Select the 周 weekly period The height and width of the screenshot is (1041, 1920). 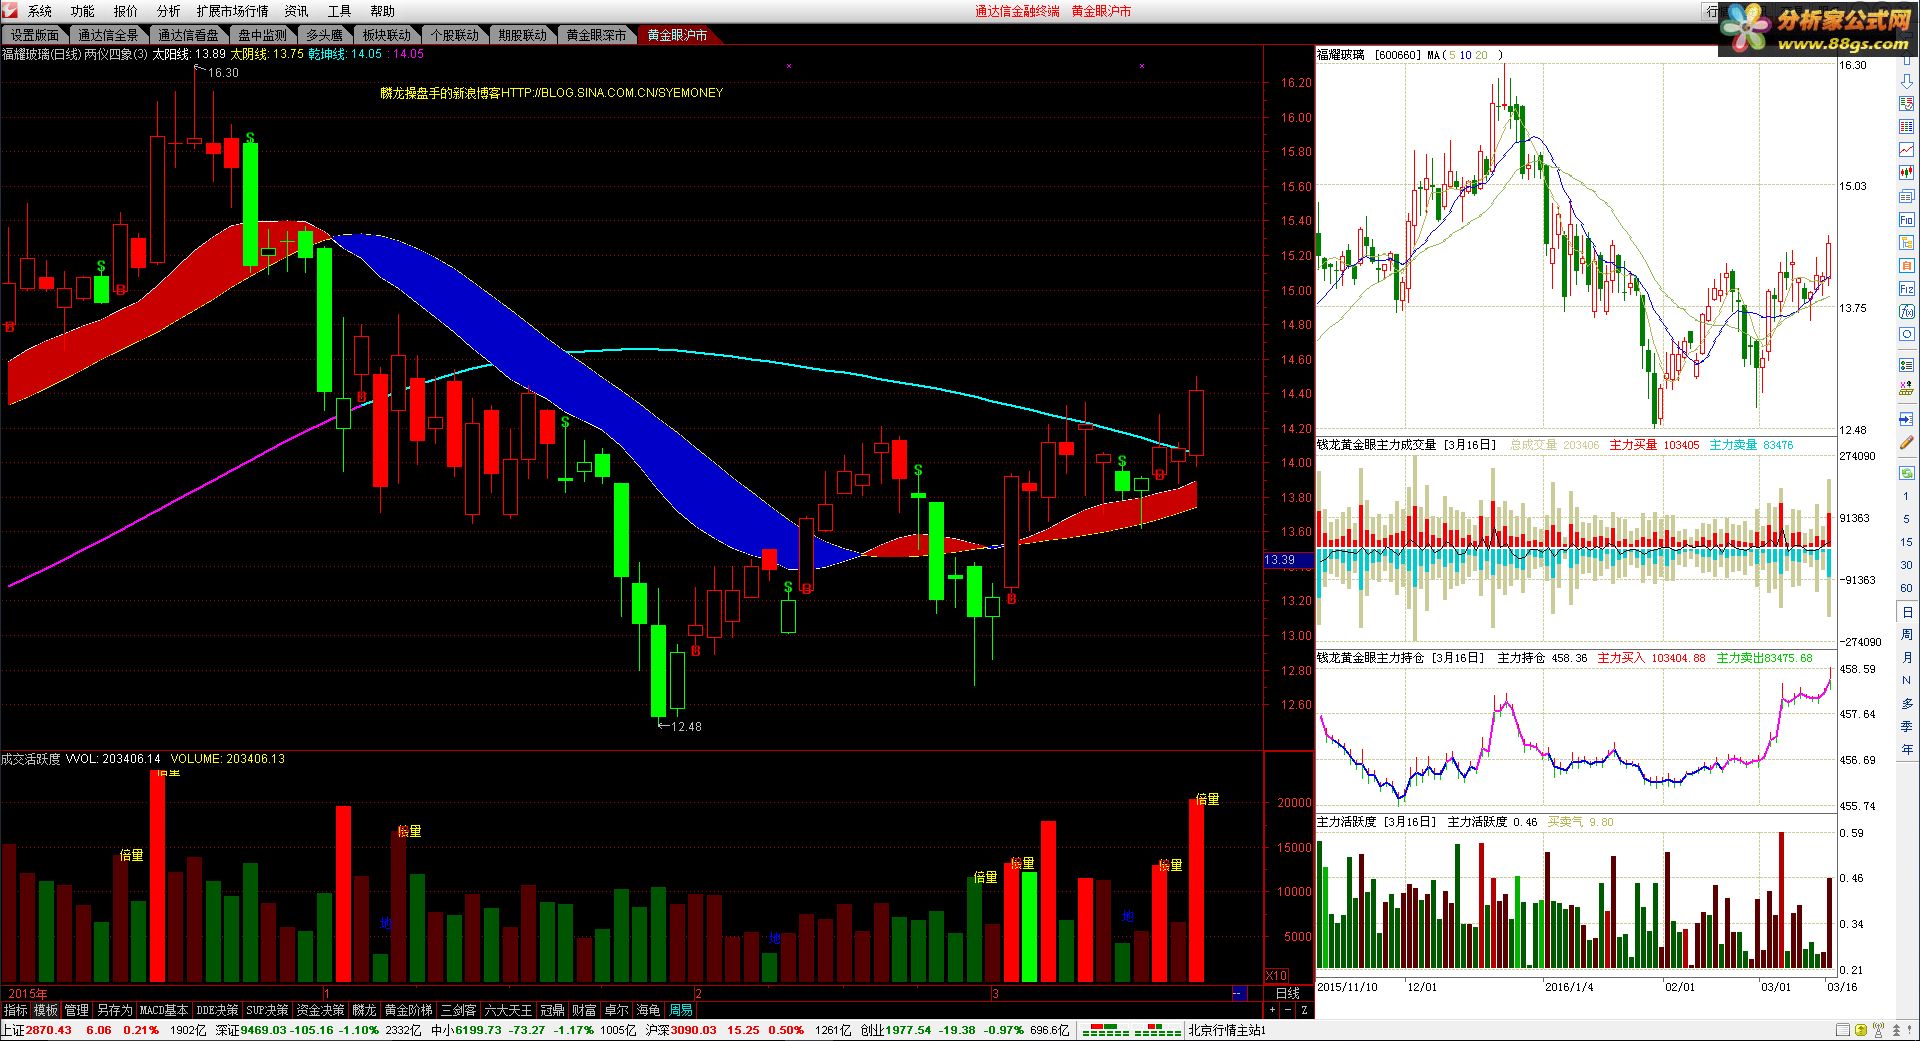click(x=1907, y=635)
